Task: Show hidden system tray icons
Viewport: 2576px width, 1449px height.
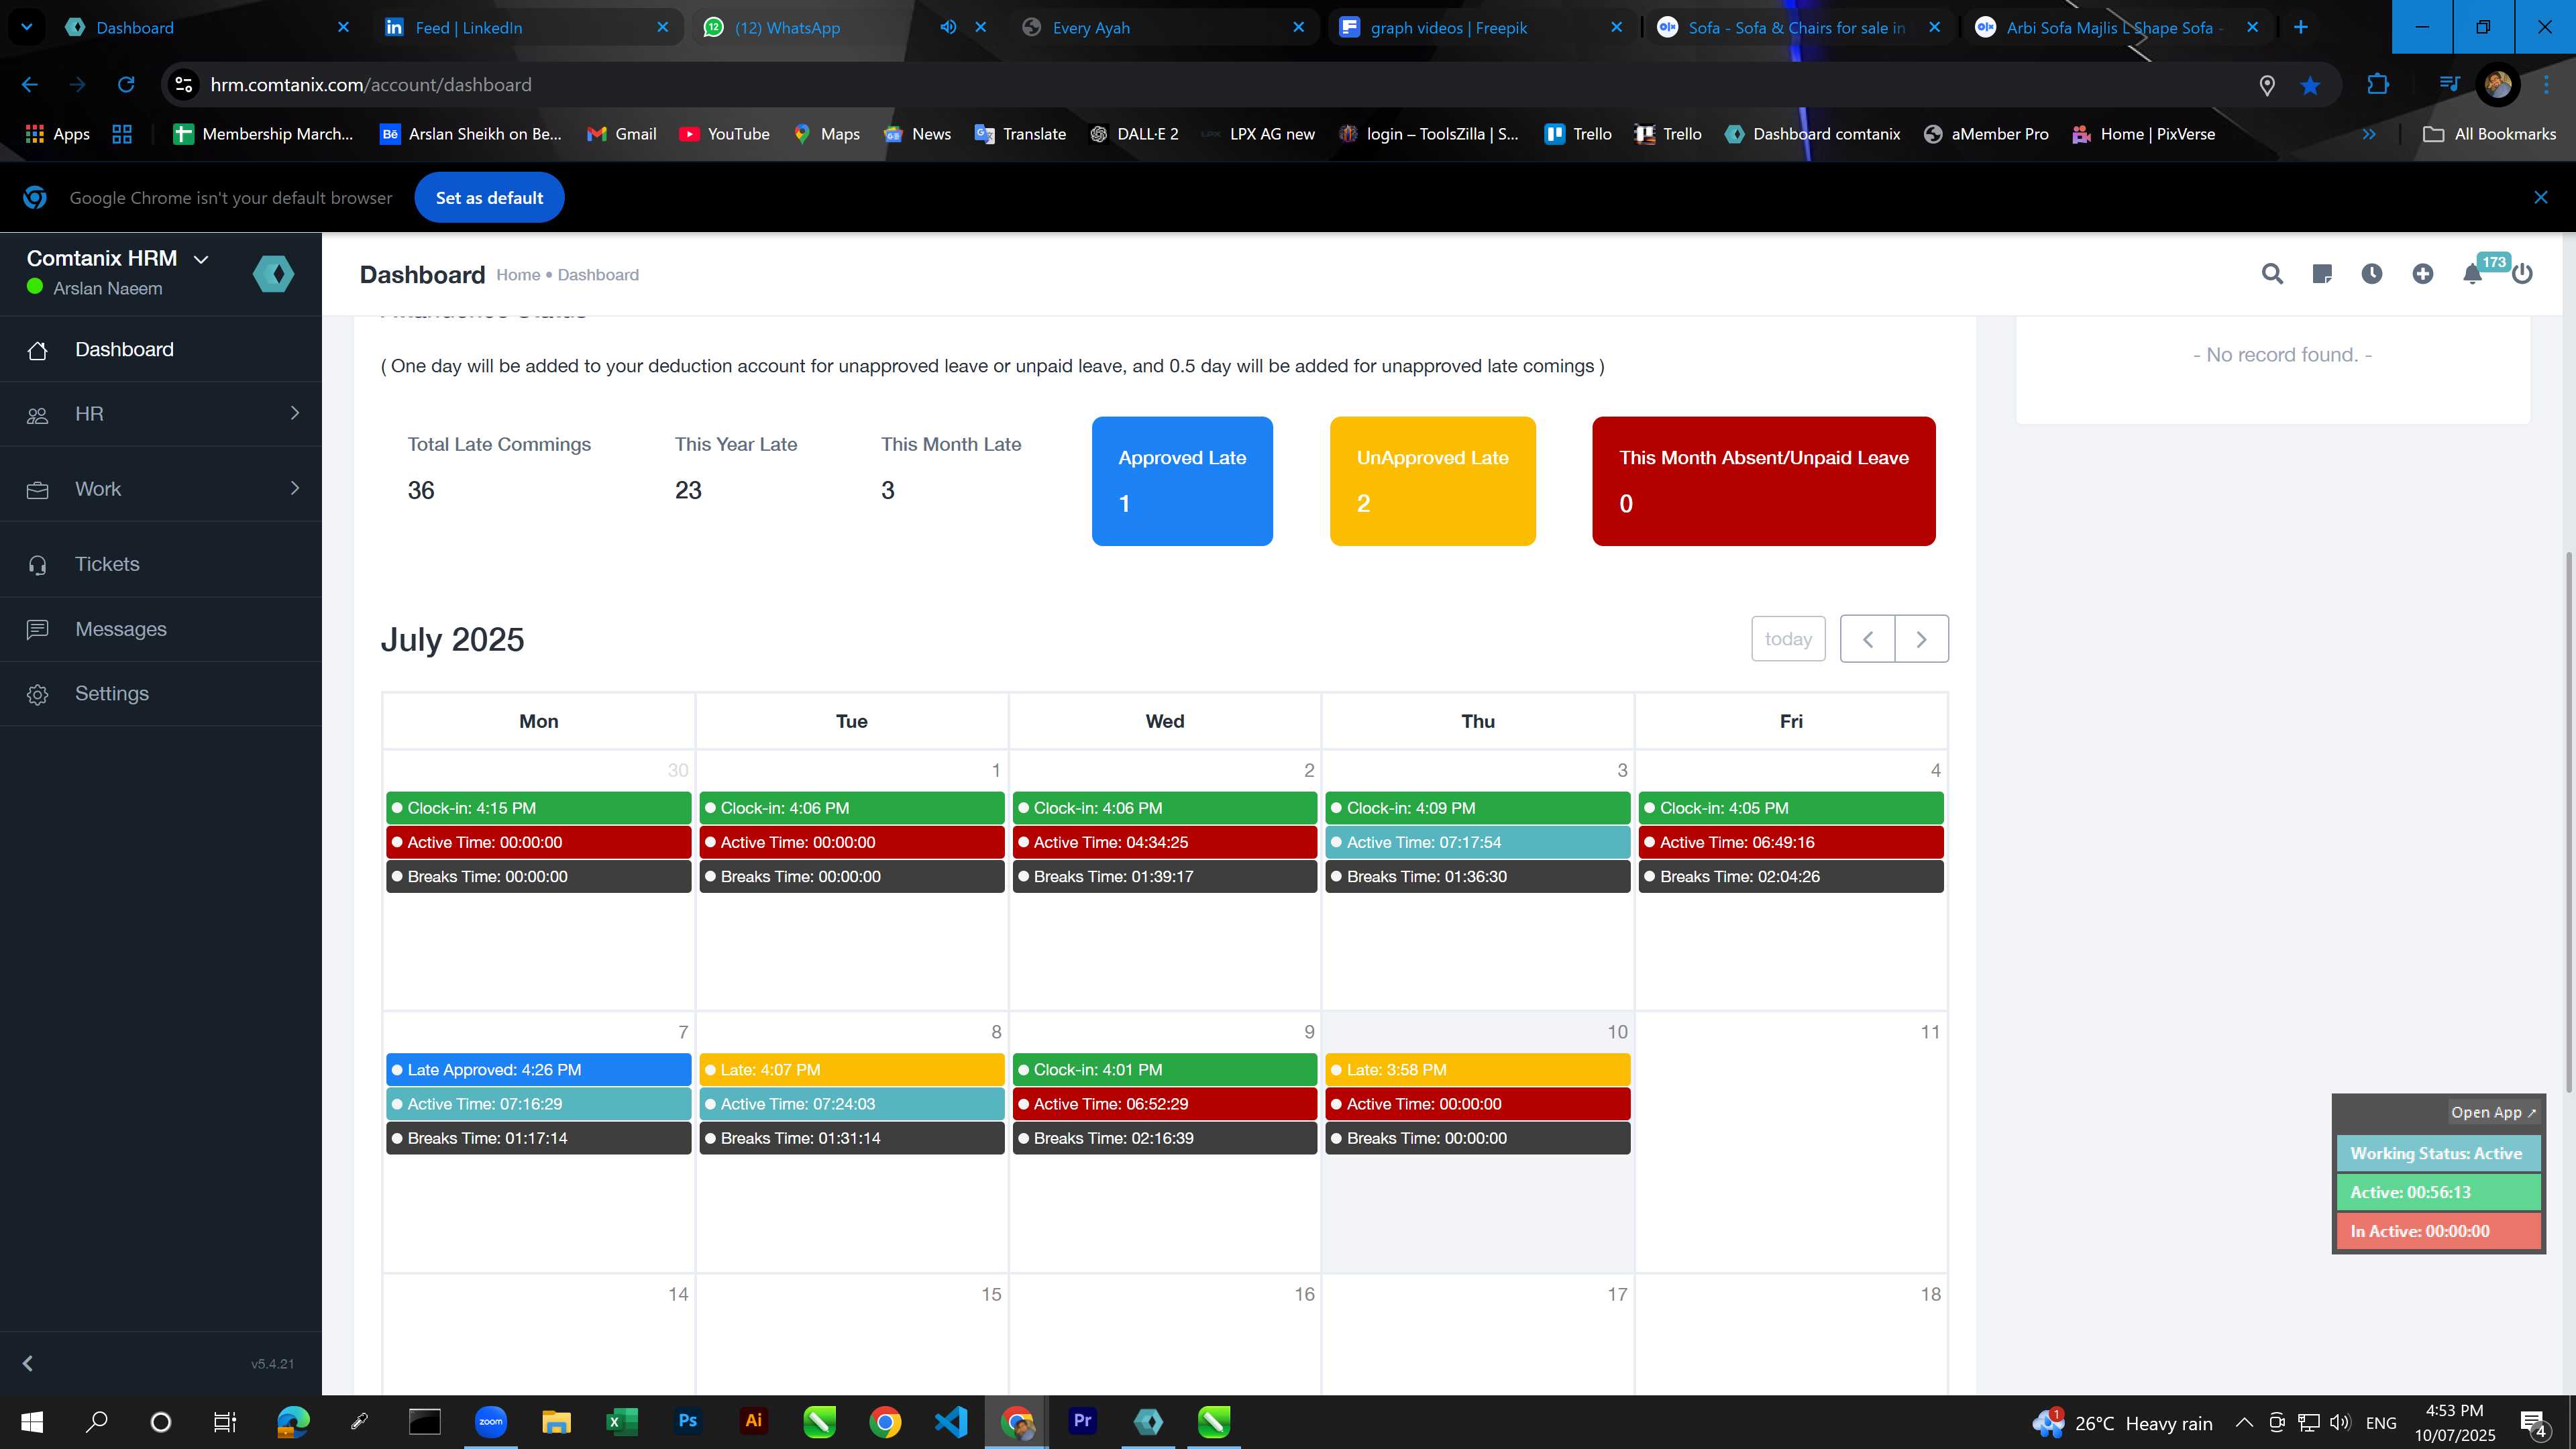Action: [x=2243, y=1422]
